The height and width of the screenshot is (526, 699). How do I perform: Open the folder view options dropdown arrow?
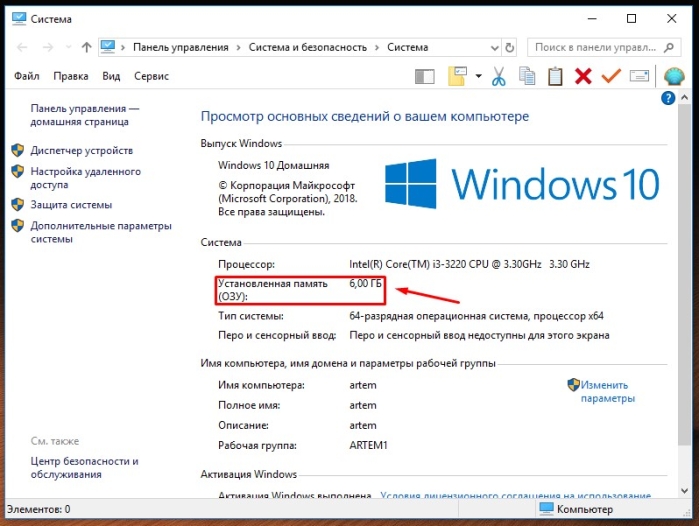pyautogui.click(x=478, y=76)
